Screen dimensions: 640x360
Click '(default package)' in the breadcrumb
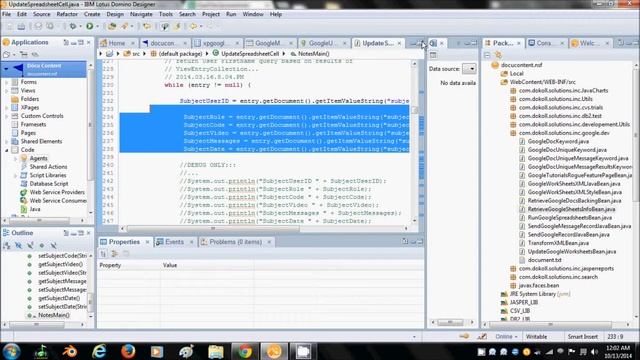point(180,54)
